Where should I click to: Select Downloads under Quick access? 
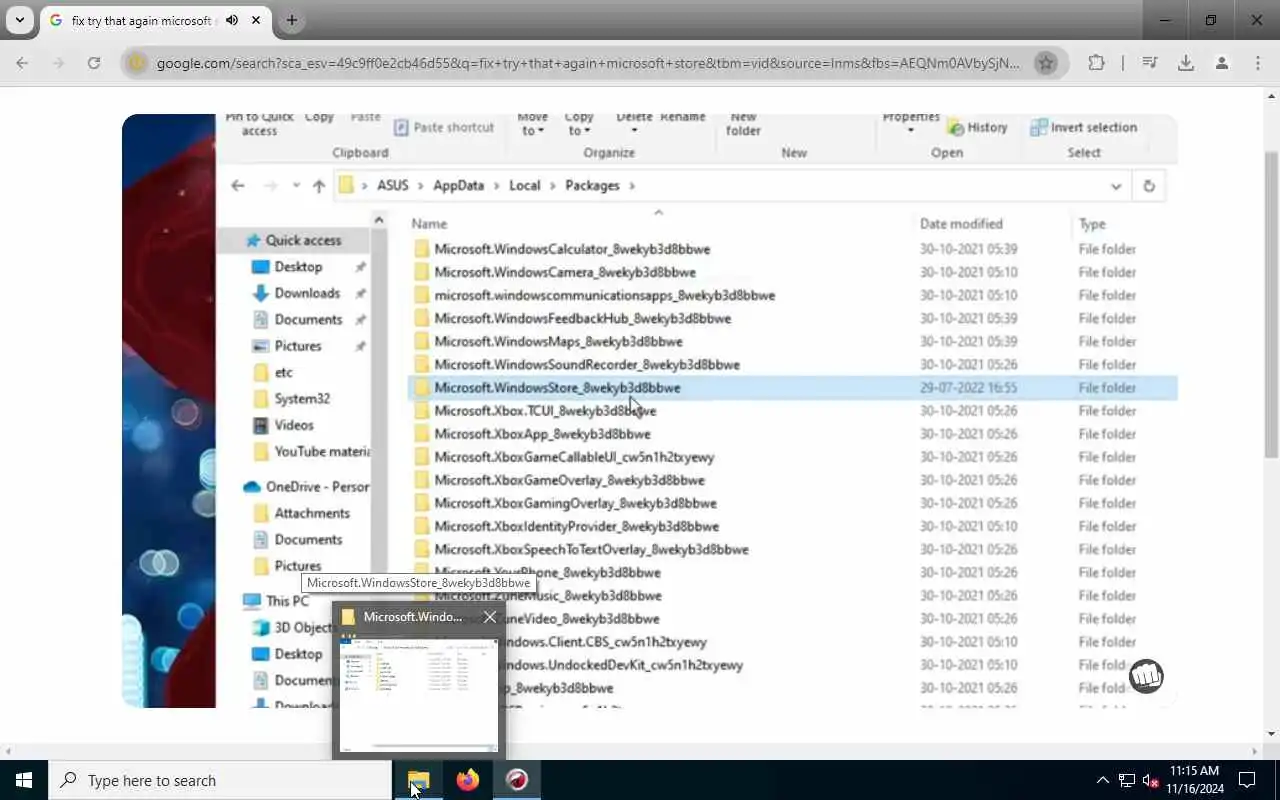pos(307,293)
